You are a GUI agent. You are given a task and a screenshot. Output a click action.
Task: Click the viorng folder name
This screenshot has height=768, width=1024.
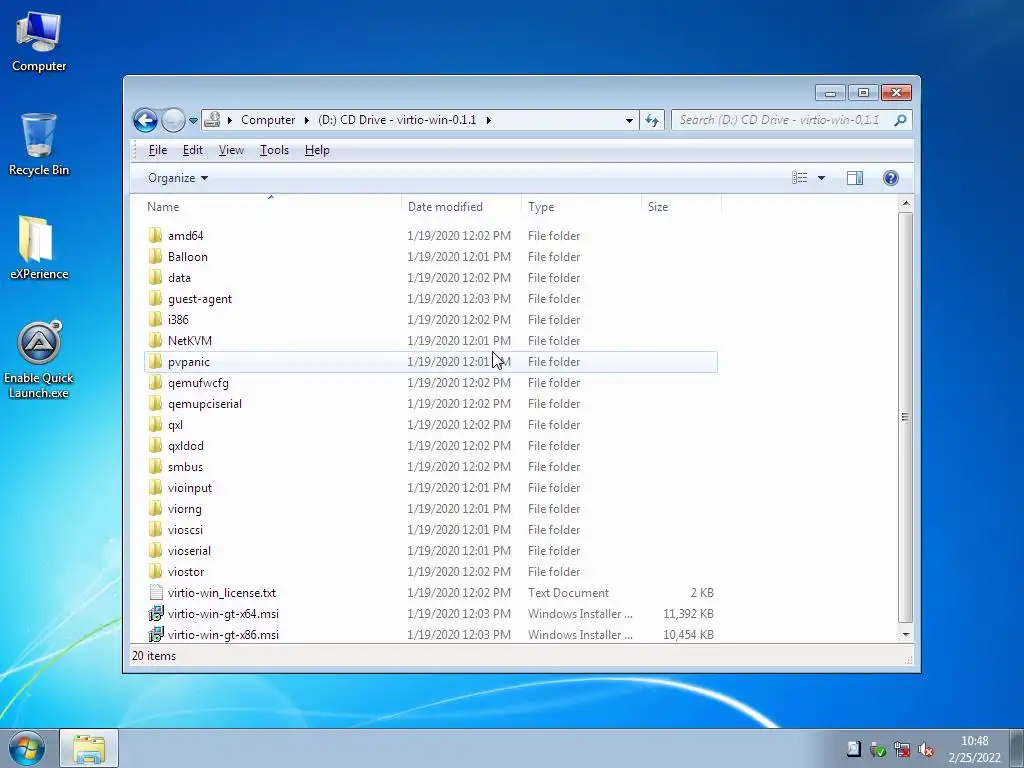185,509
